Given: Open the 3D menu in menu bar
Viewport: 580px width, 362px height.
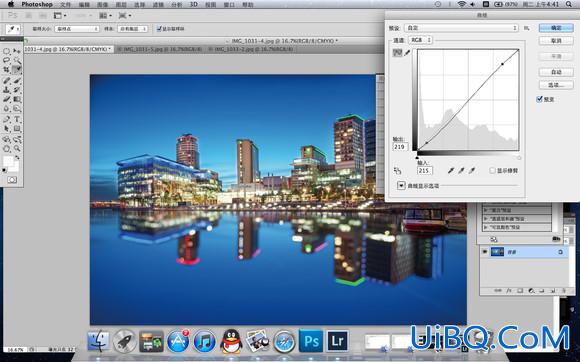Looking at the screenshot, I should pyautogui.click(x=193, y=4).
